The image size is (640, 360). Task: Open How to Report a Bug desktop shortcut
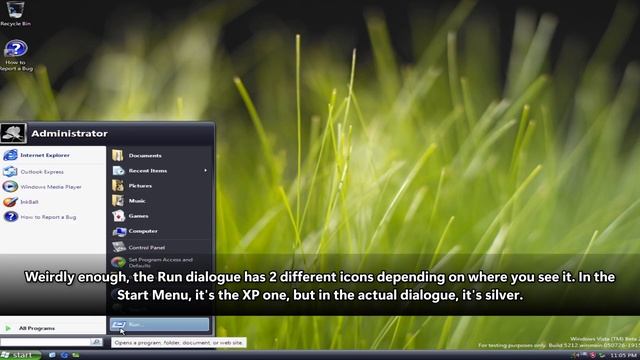(x=16, y=56)
